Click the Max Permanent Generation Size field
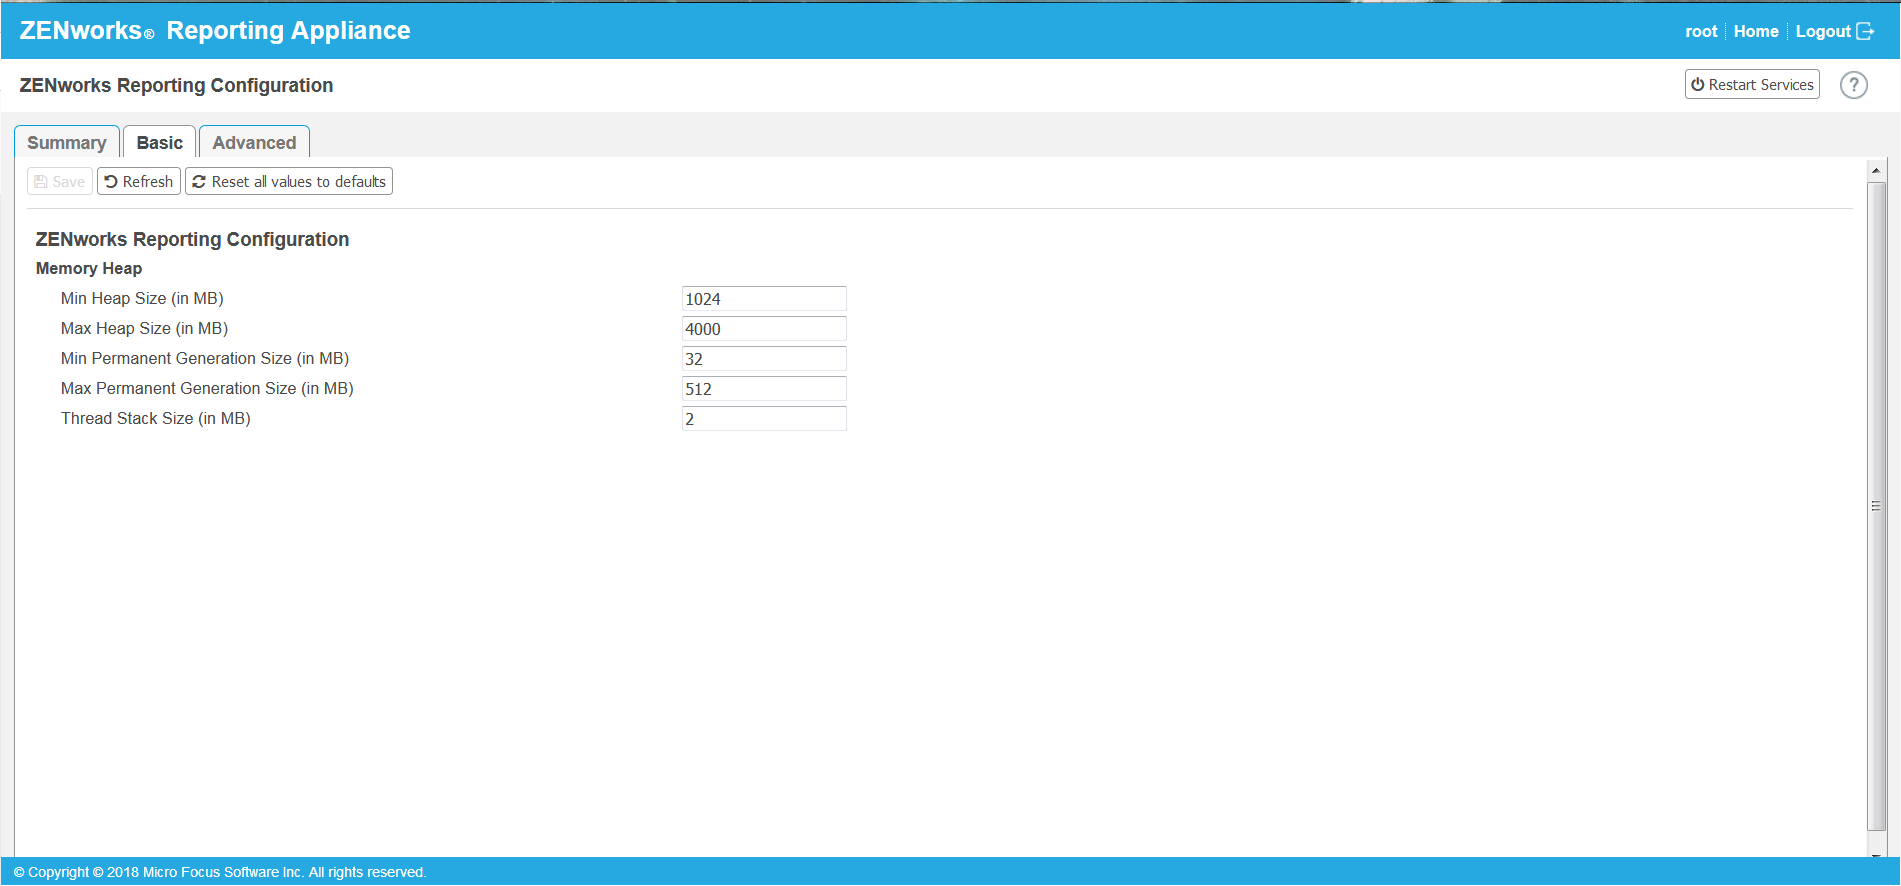 pyautogui.click(x=764, y=389)
